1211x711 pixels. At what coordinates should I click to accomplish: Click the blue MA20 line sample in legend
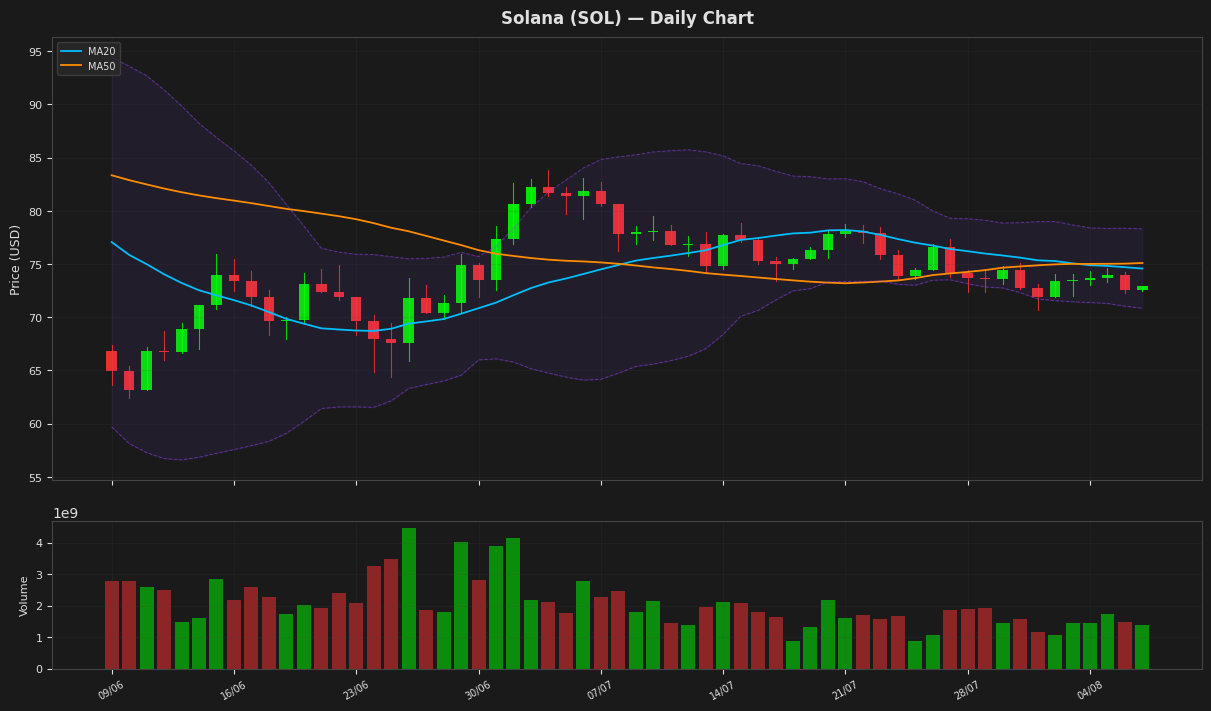(72, 52)
